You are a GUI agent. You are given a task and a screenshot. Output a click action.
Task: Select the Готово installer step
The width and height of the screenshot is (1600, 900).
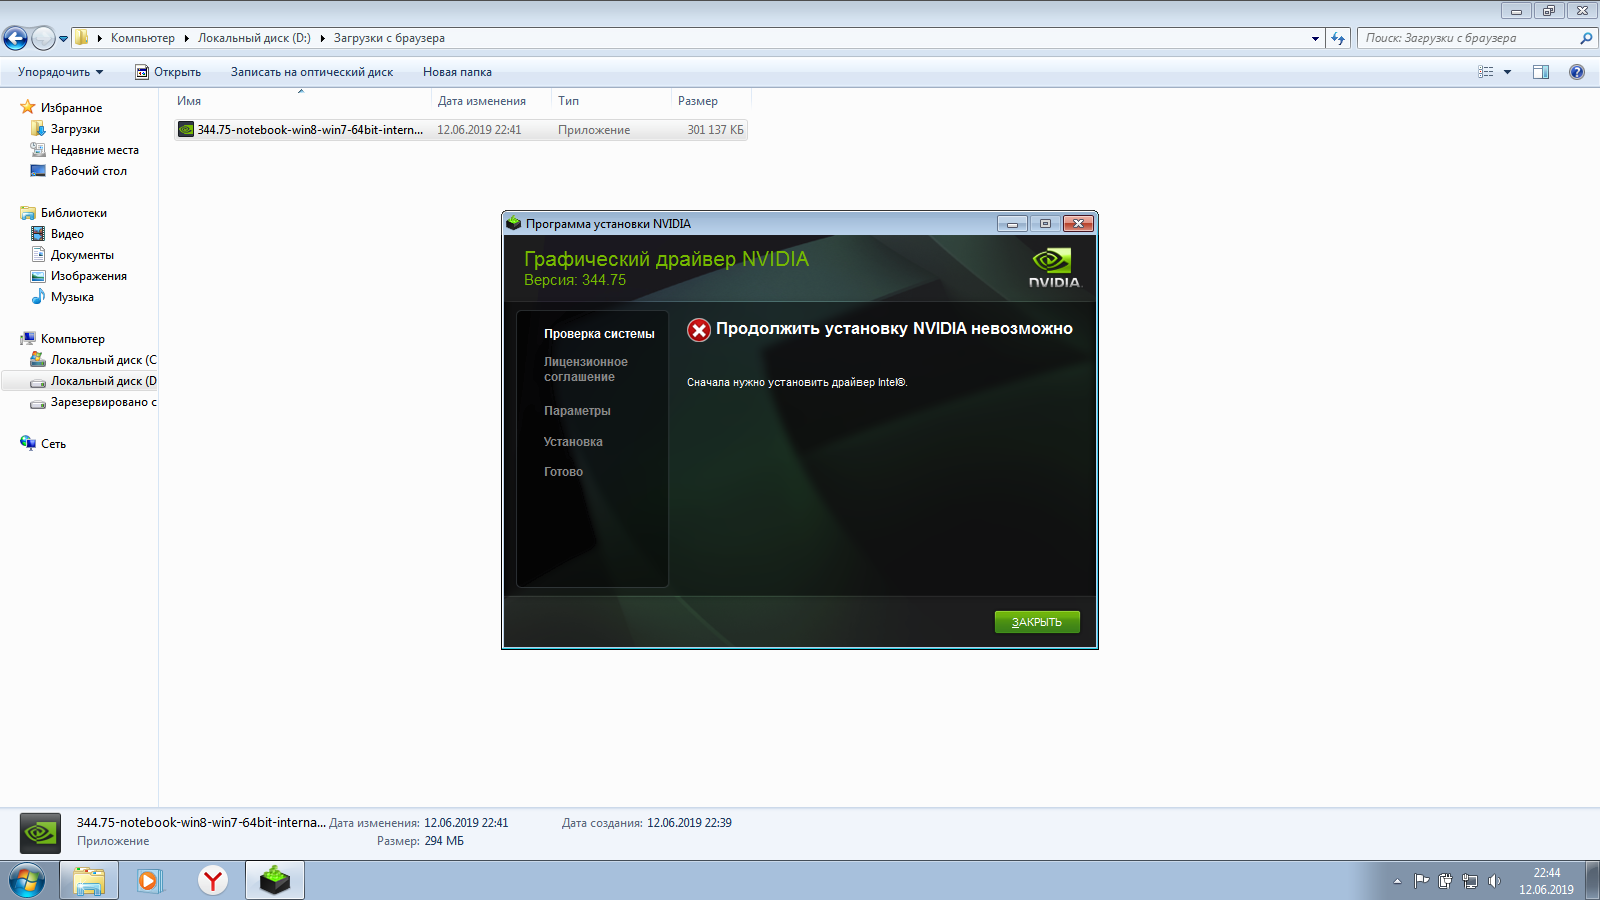pyautogui.click(x=563, y=472)
